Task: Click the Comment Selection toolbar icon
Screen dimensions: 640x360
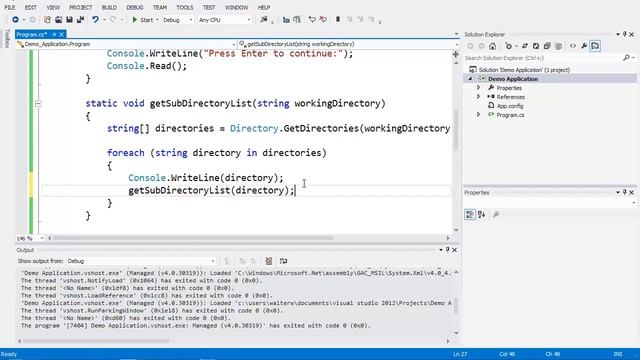Action: point(312,20)
